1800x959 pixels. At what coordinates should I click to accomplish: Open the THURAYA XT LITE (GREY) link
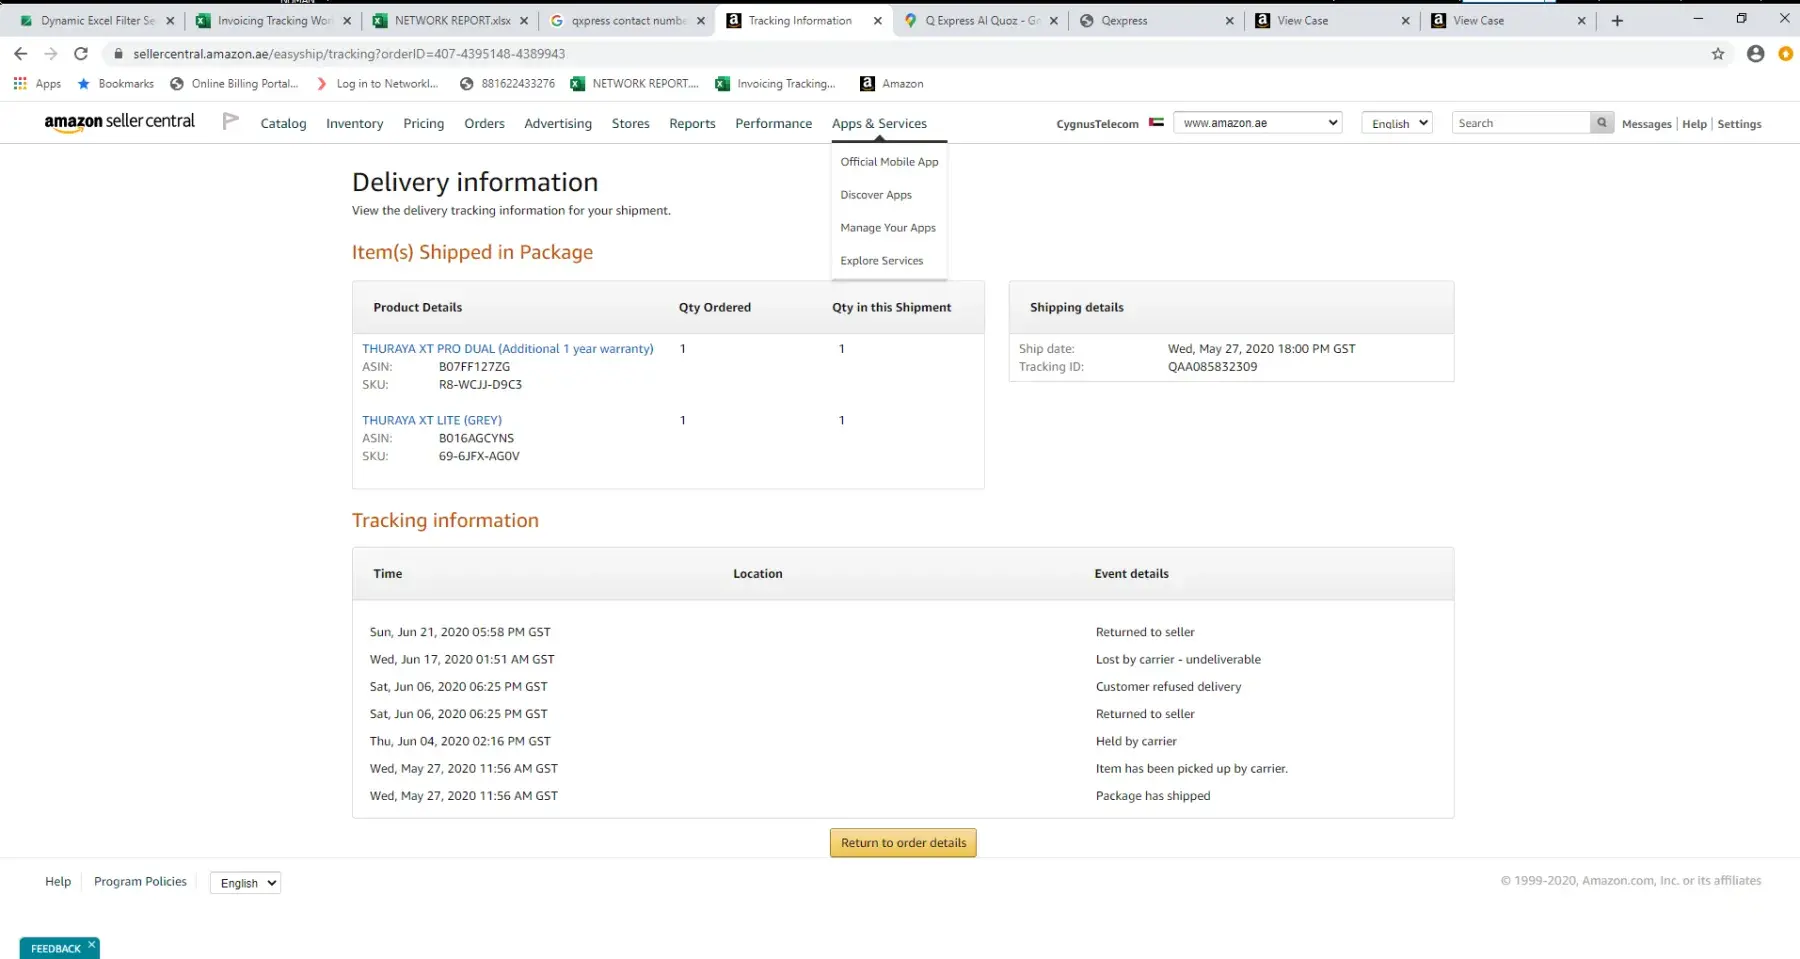[432, 421]
